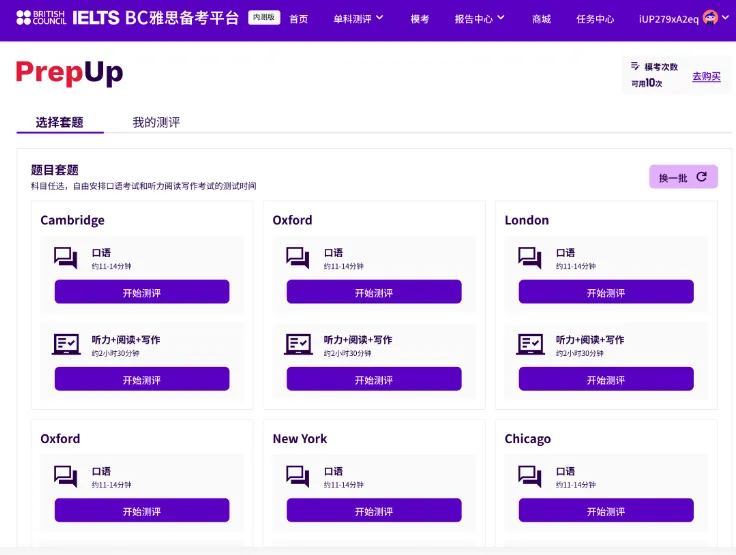736x555 pixels.
Task: Start top Oxford 口语 test
Action: click(x=374, y=292)
